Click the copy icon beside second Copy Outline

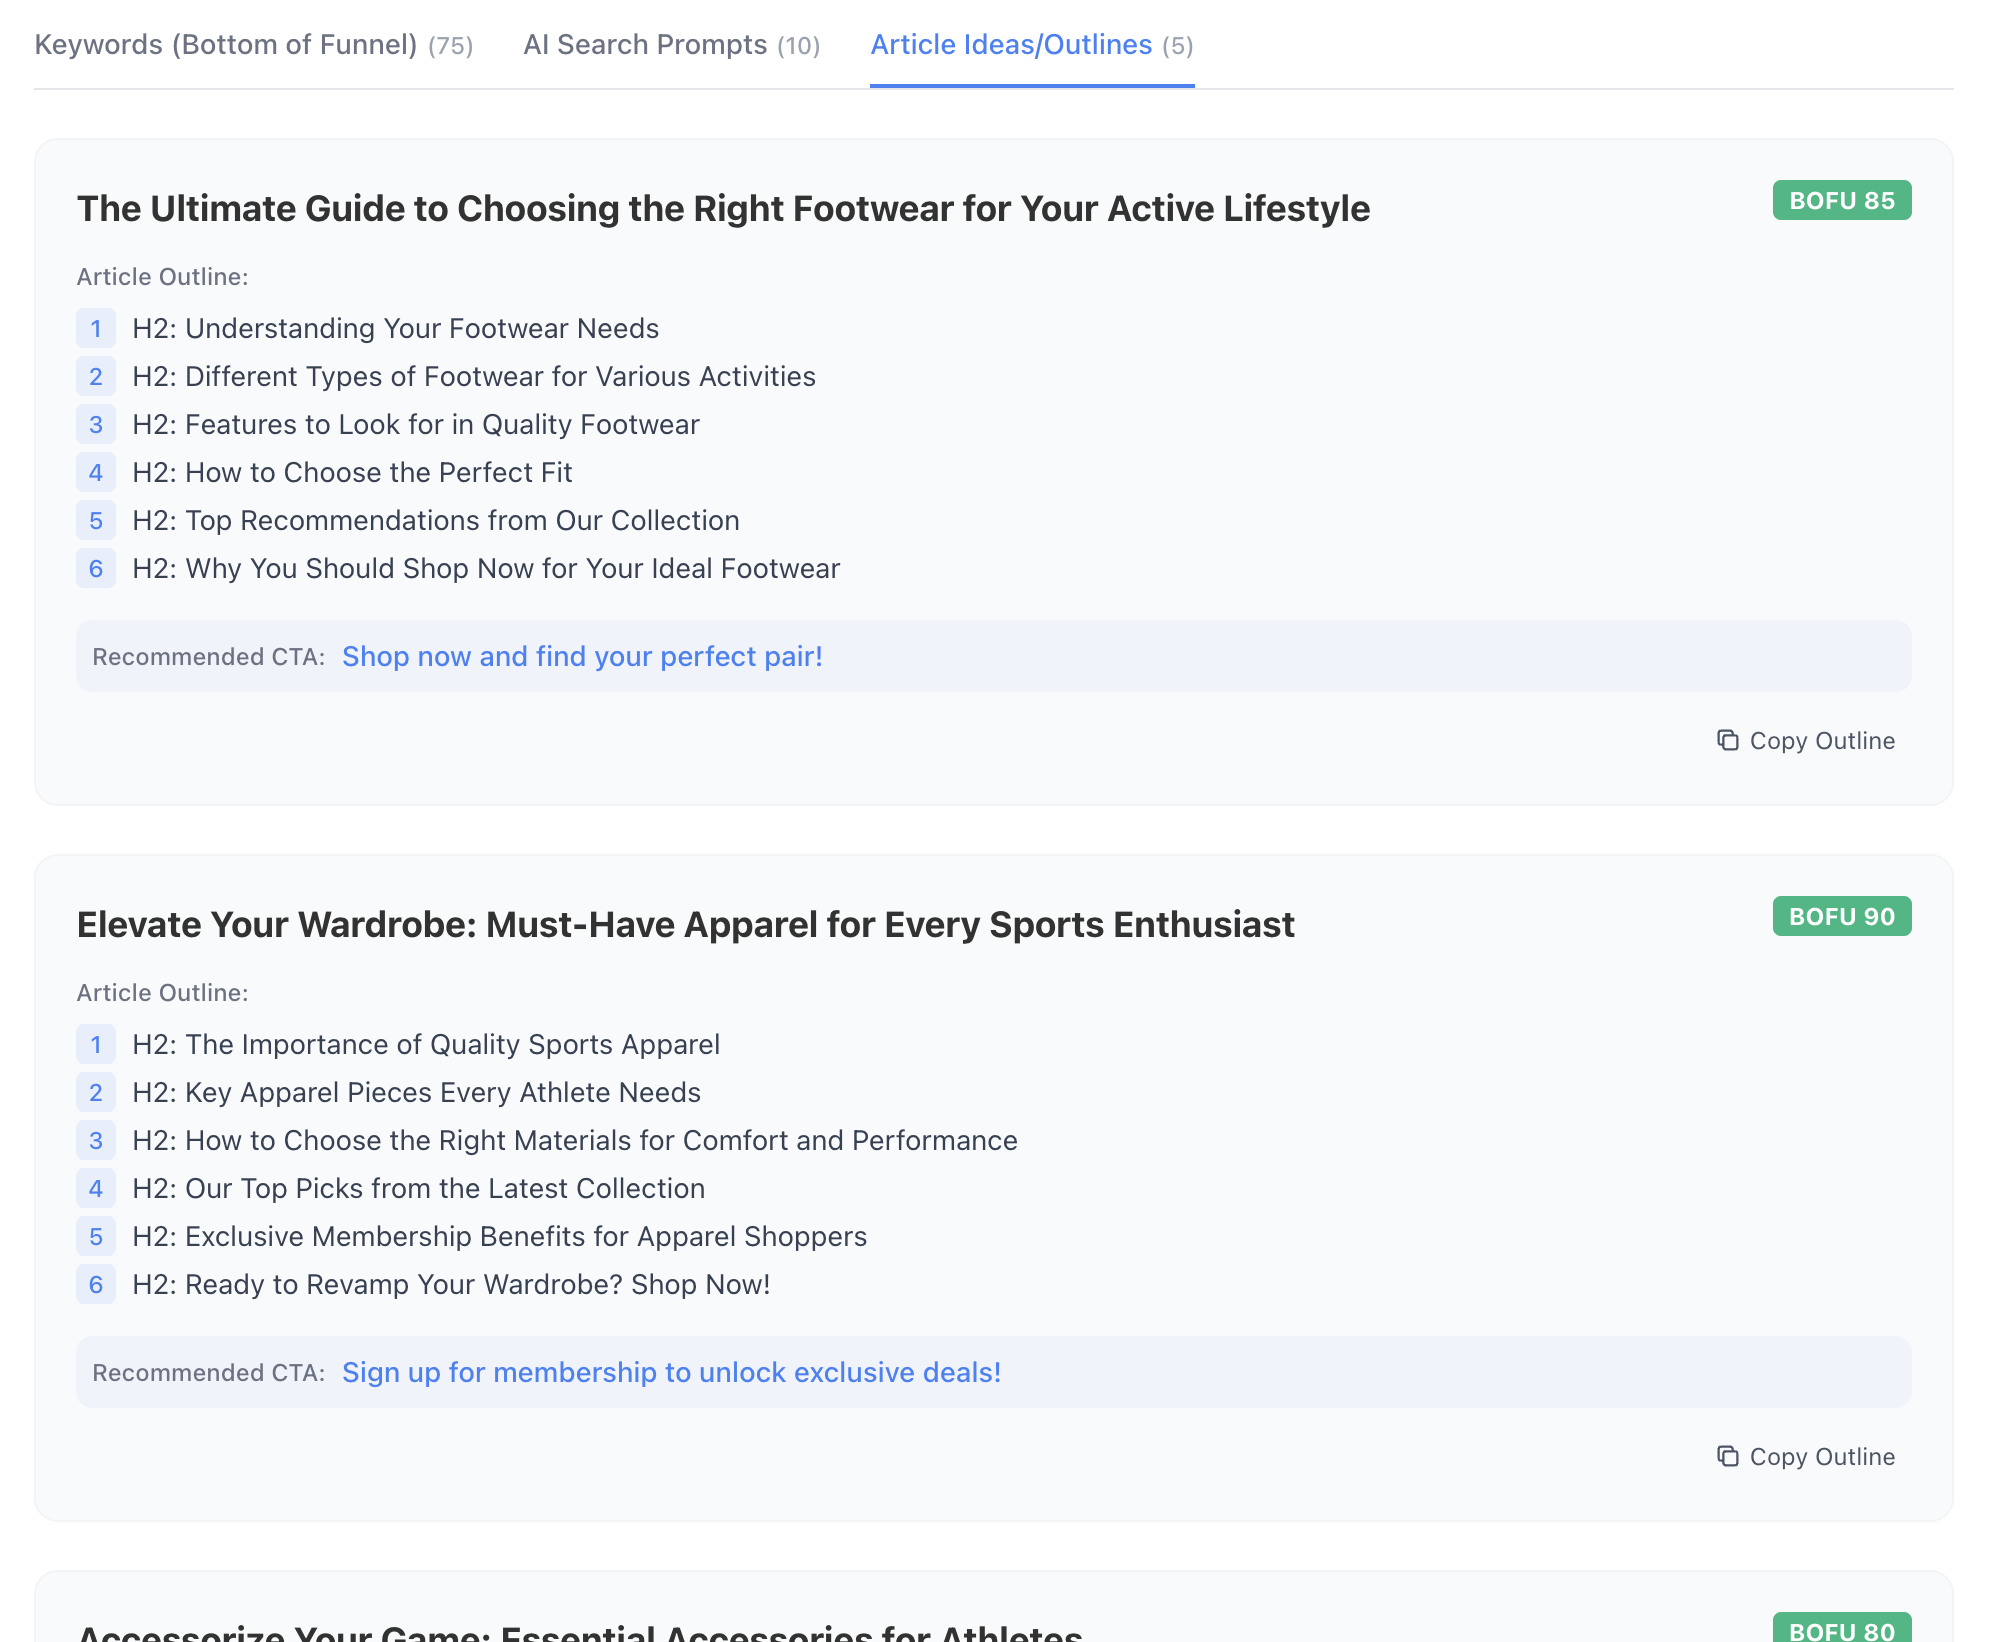coord(1728,1456)
